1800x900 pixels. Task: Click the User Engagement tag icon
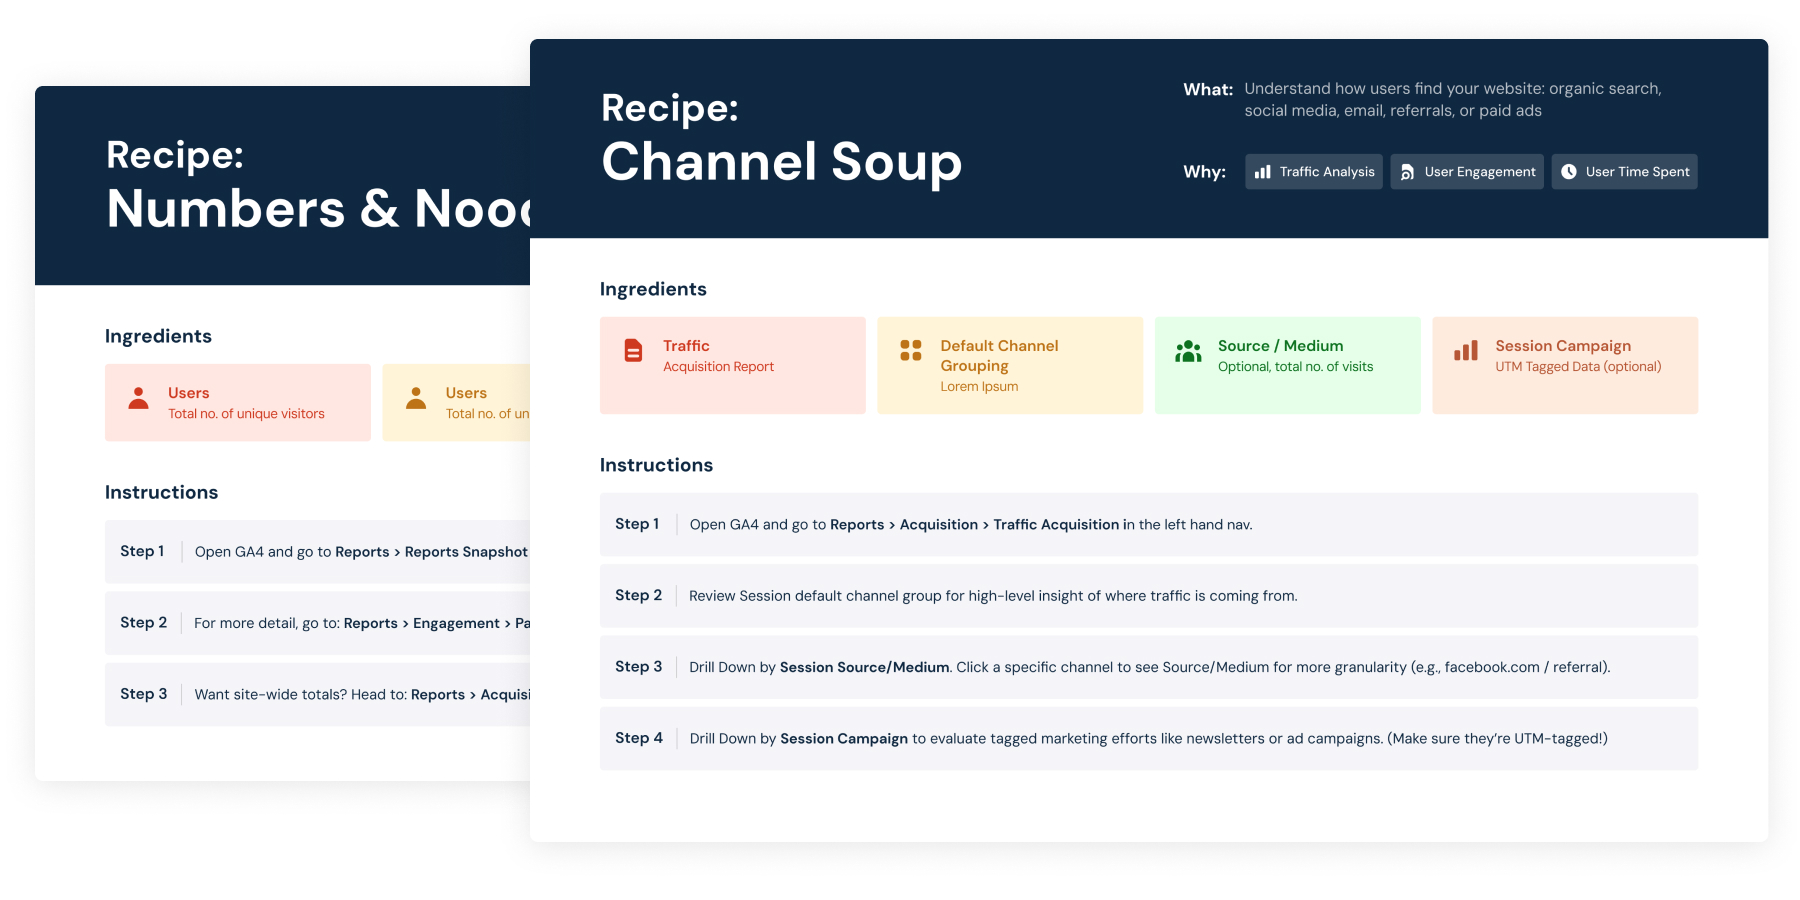point(1407,172)
